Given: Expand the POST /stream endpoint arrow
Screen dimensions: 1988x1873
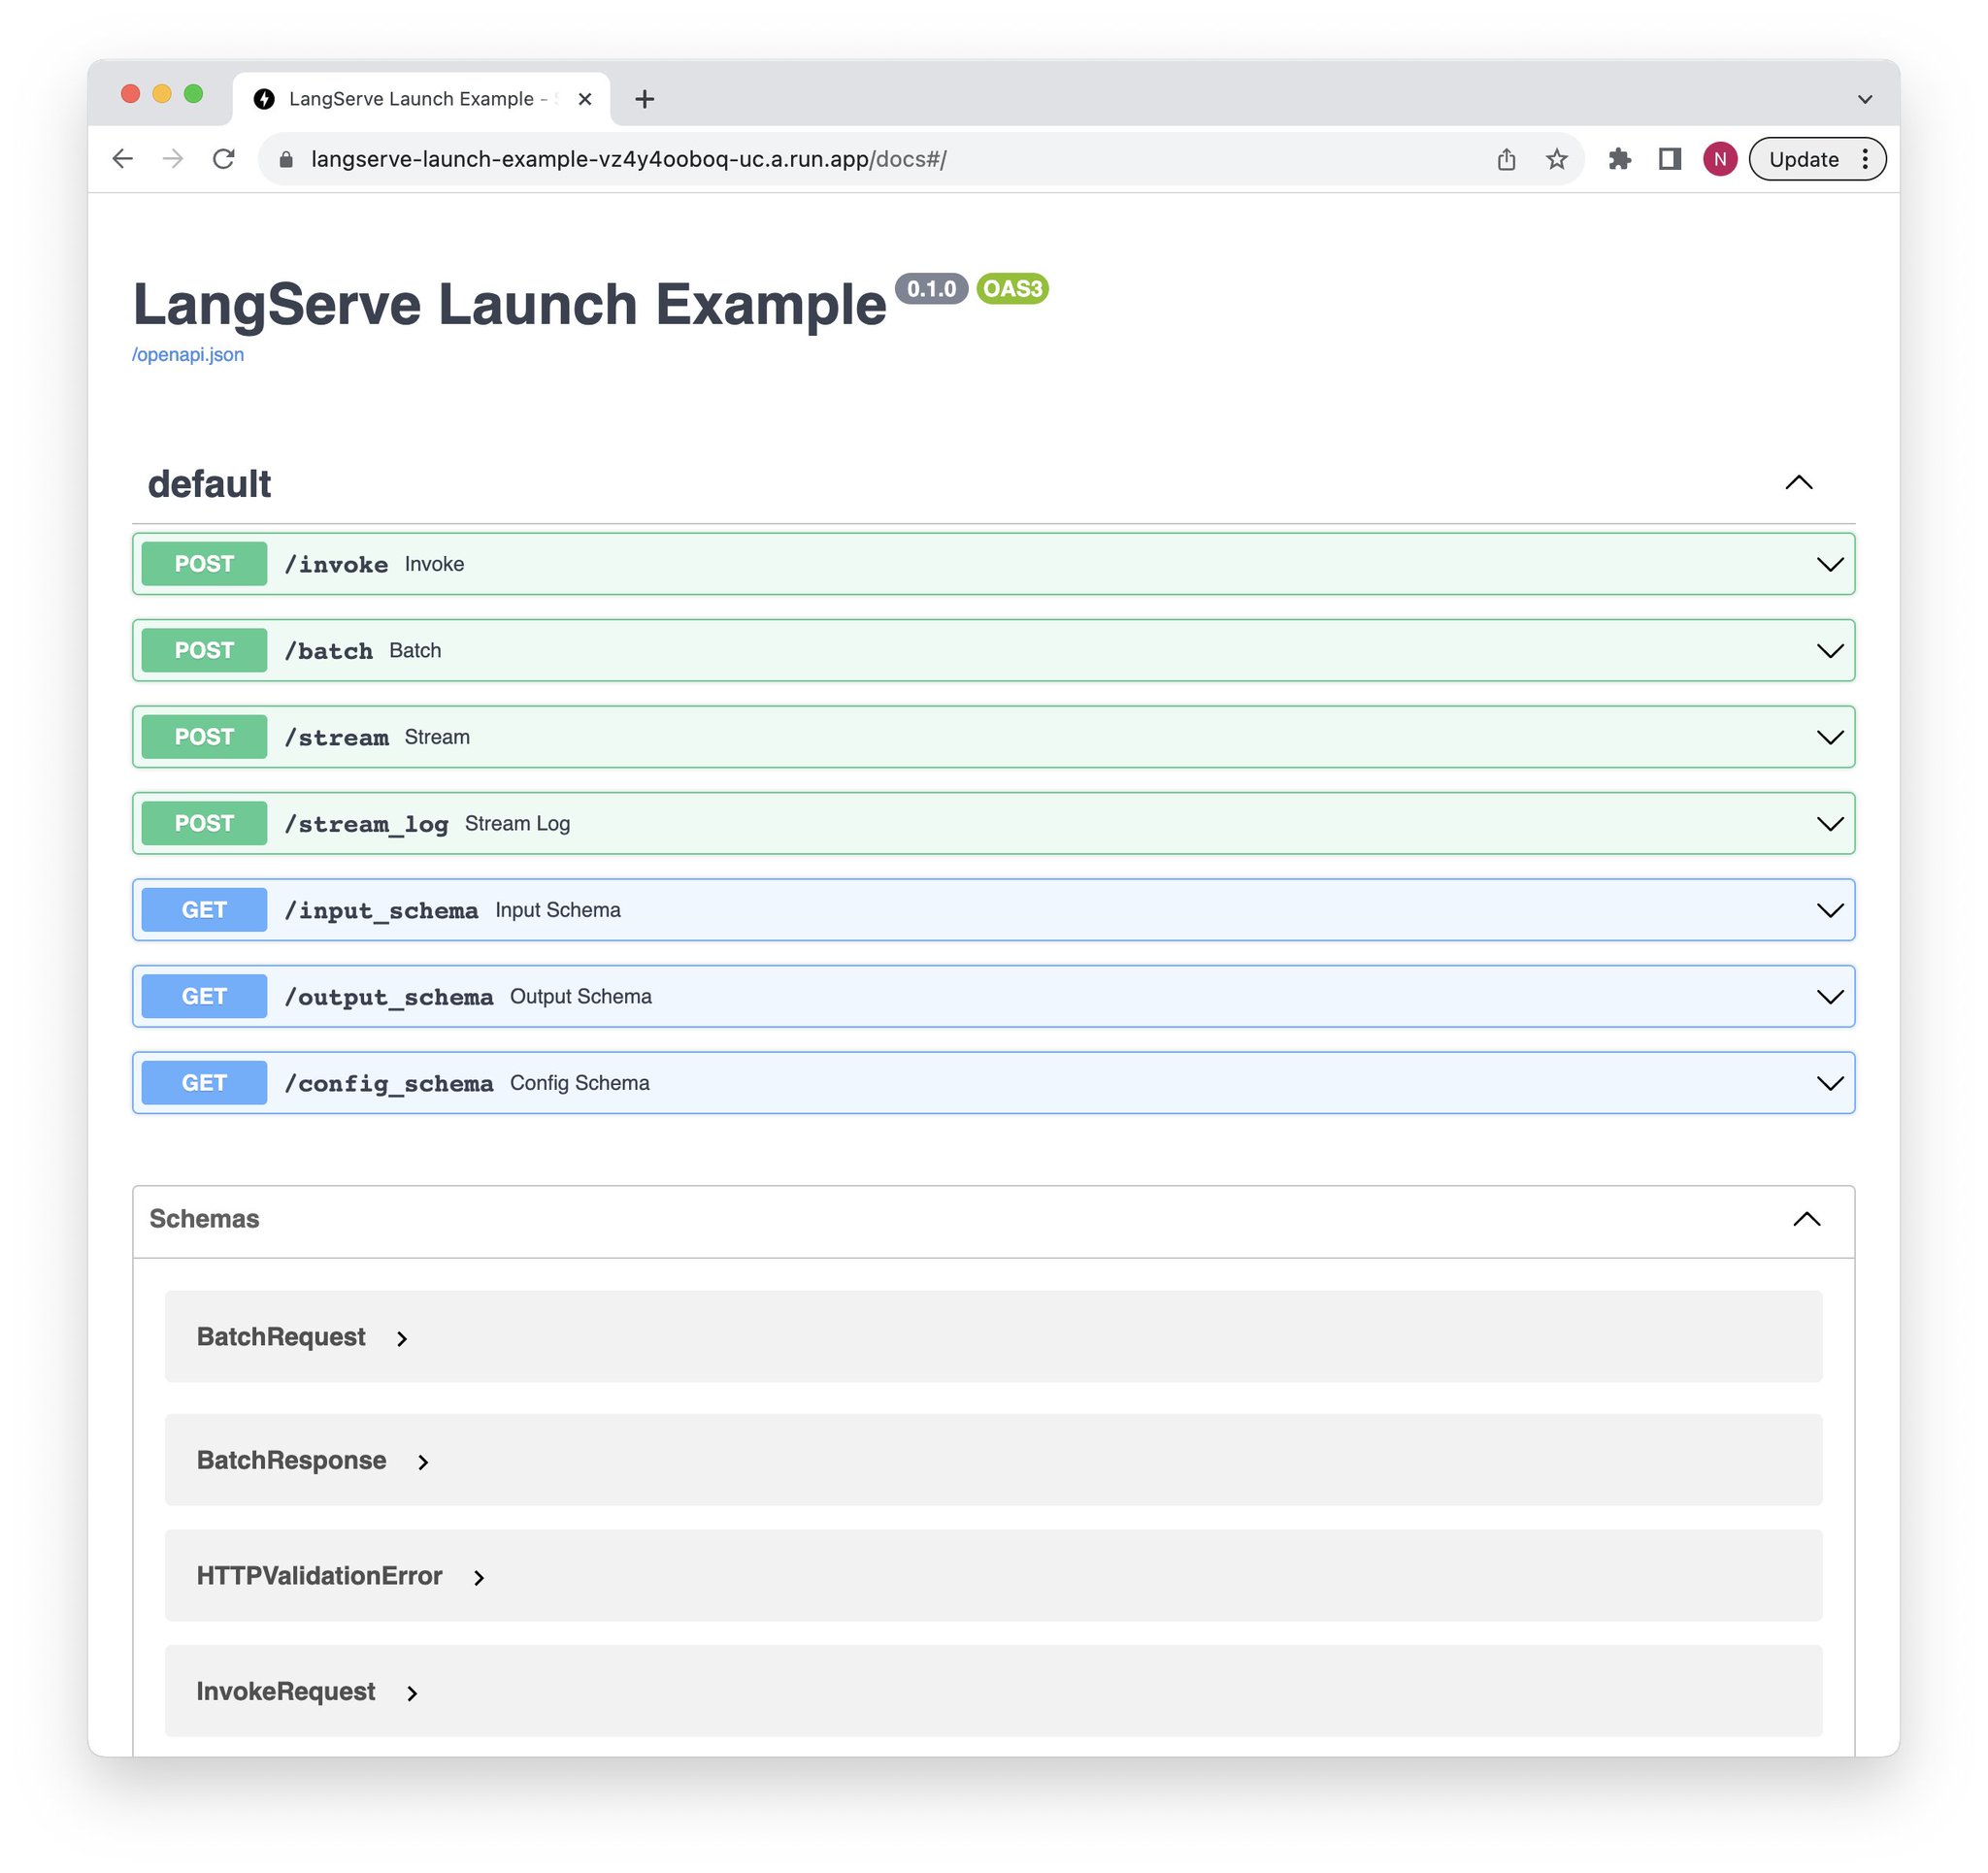Looking at the screenshot, I should pyautogui.click(x=1830, y=737).
